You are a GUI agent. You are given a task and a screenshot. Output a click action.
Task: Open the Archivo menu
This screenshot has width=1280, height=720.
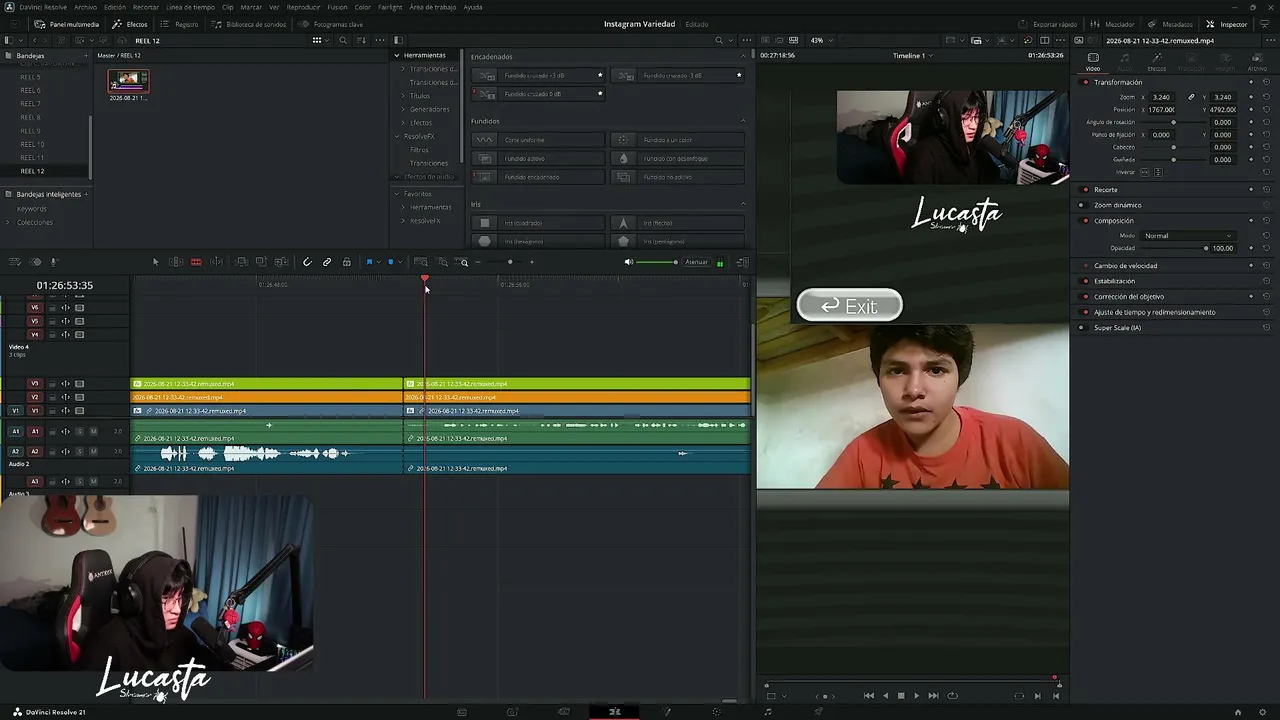point(86,7)
